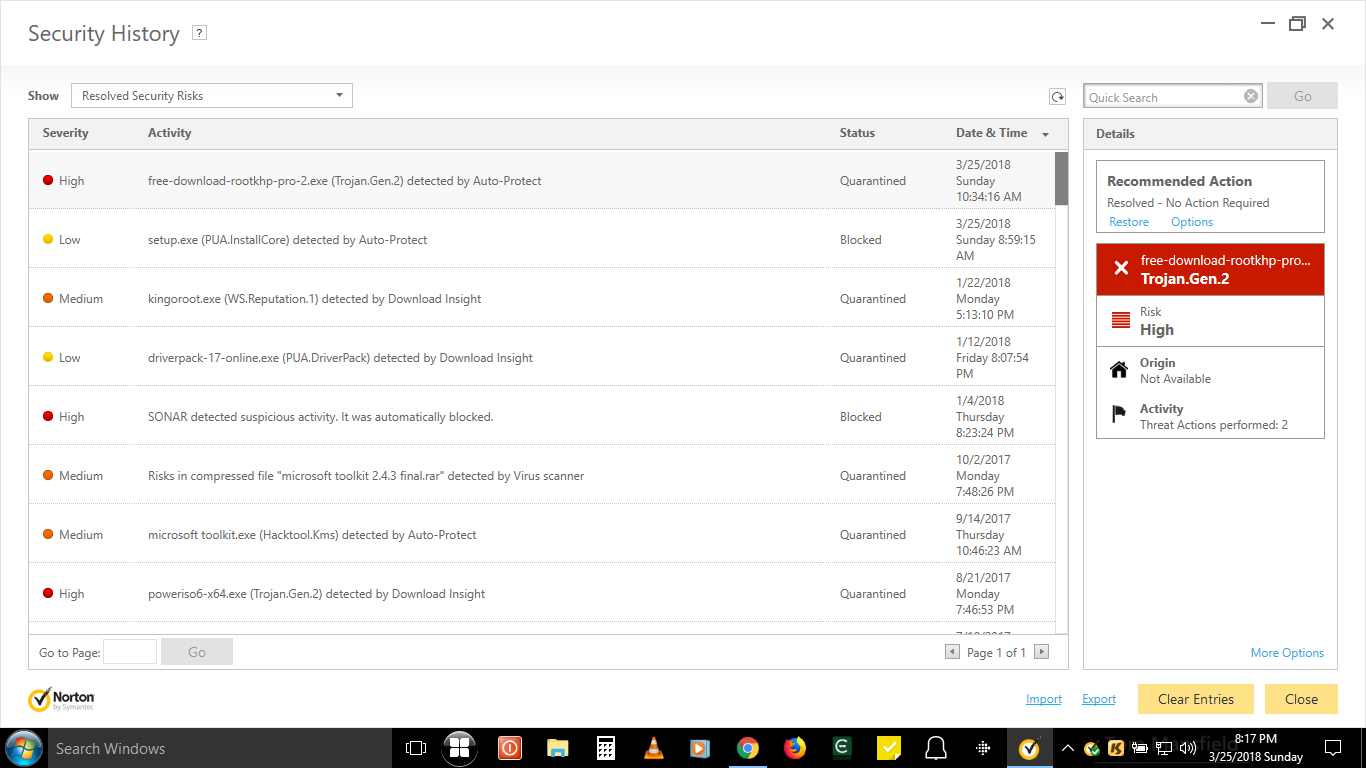This screenshot has height=768, width=1366.
Task: Sort the list by Severity column
Action: [66, 133]
